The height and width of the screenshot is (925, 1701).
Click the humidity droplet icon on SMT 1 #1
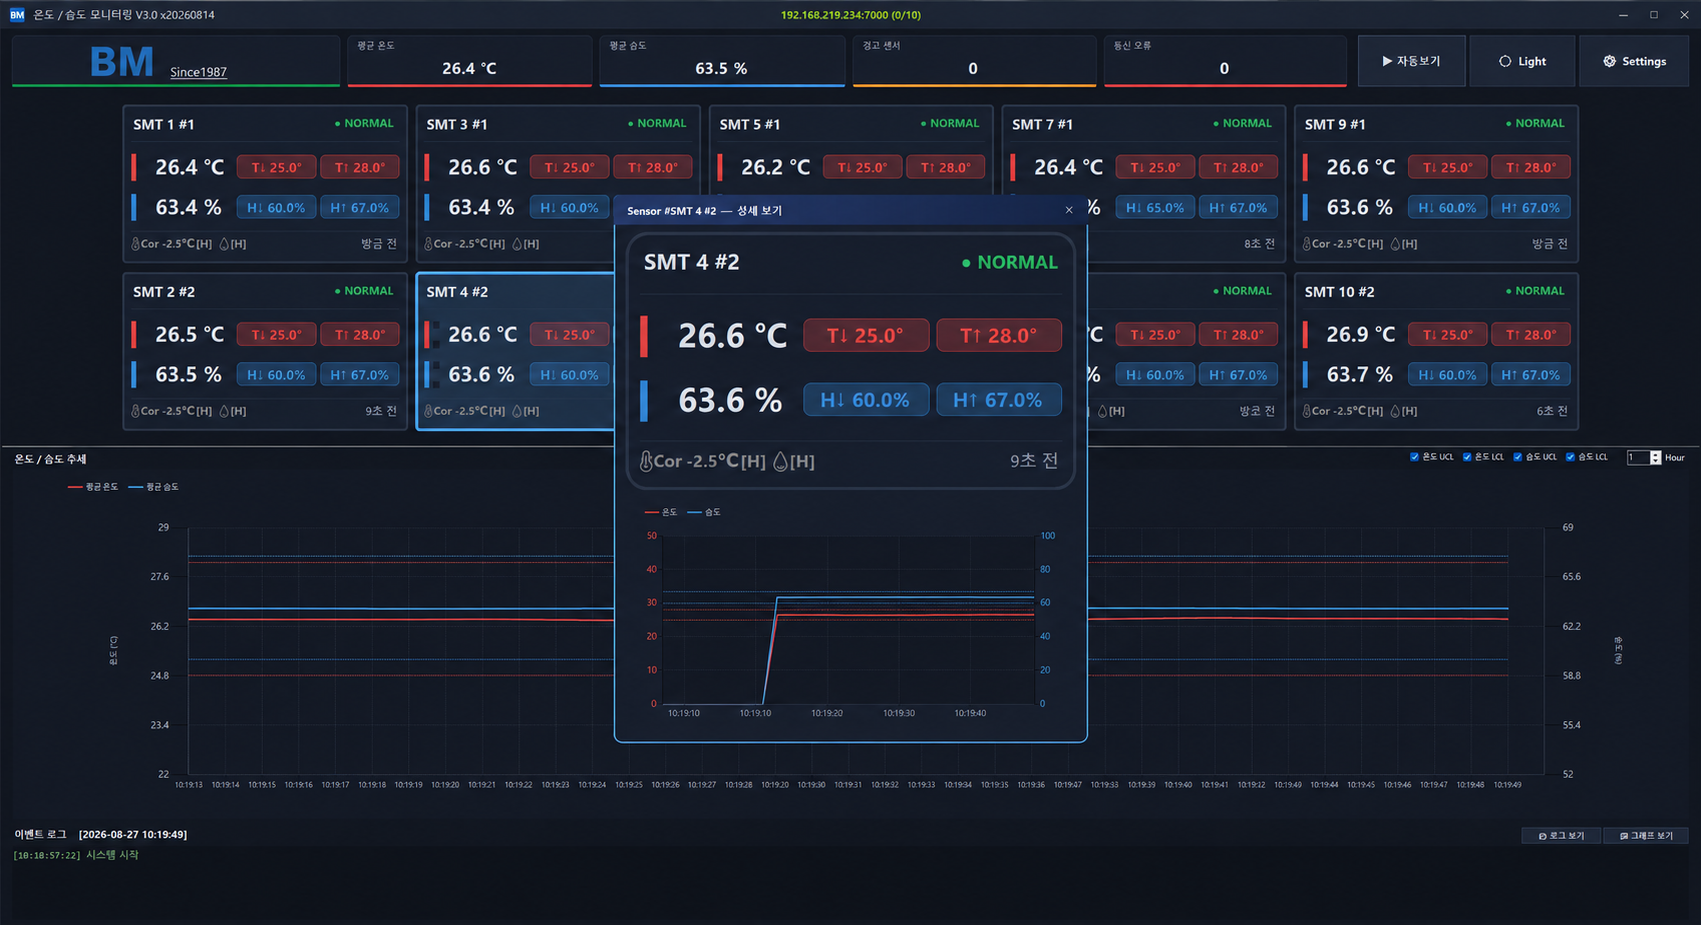(224, 244)
